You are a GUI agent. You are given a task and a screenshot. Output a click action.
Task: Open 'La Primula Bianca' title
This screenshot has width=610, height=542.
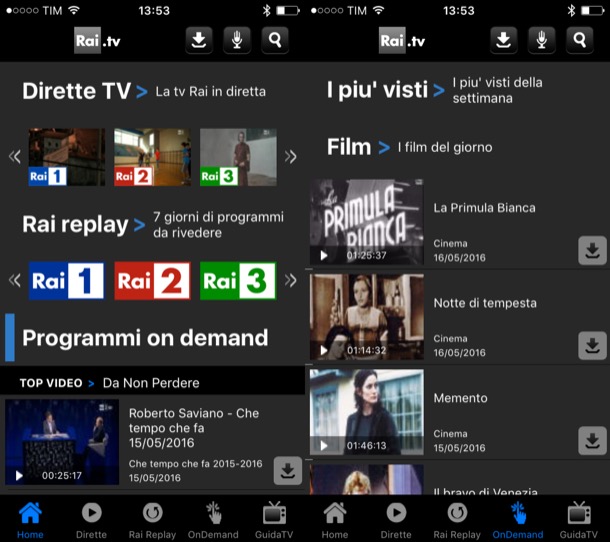[484, 208]
